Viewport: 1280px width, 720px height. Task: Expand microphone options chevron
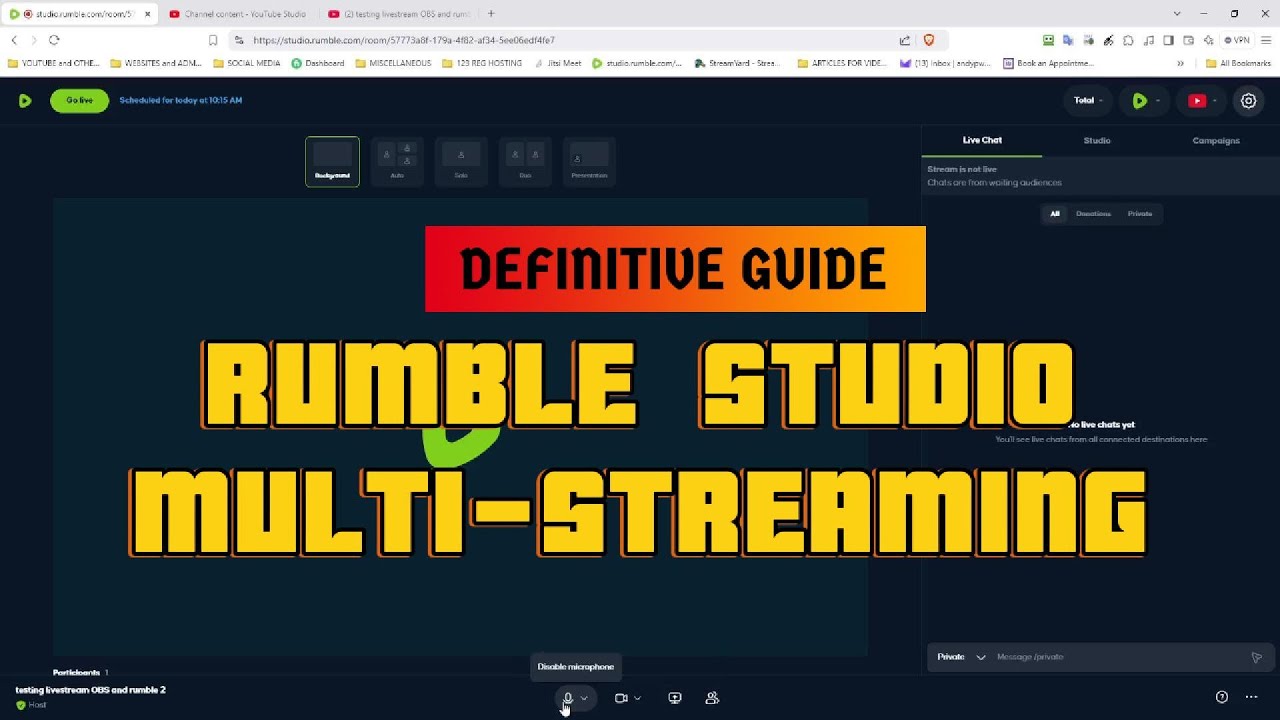584,698
